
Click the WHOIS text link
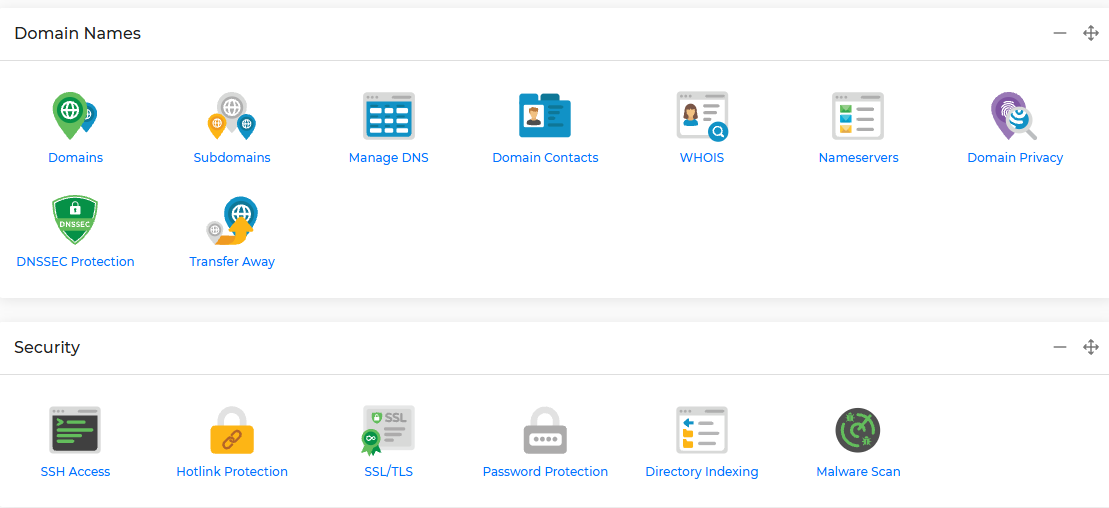click(702, 158)
